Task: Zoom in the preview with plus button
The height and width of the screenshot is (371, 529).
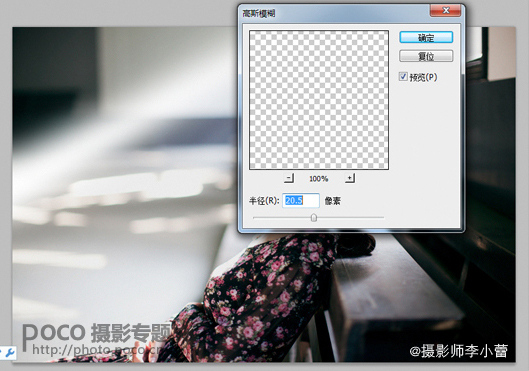Action: coord(350,178)
